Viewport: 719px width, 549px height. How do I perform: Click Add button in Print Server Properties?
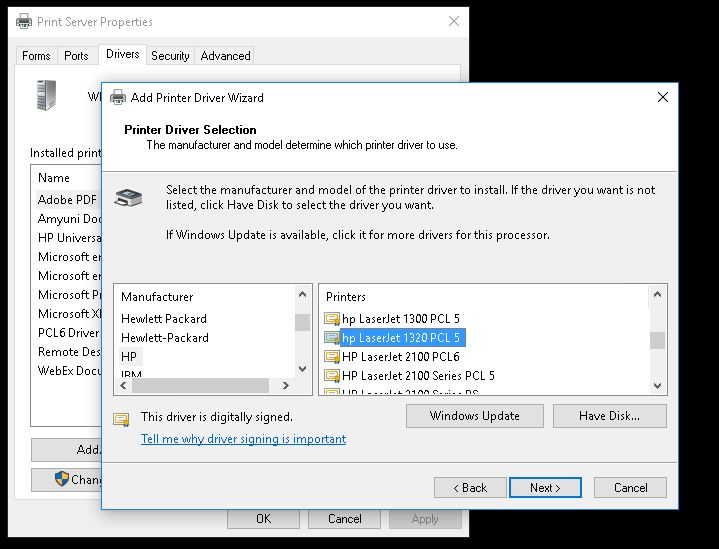(x=66, y=449)
